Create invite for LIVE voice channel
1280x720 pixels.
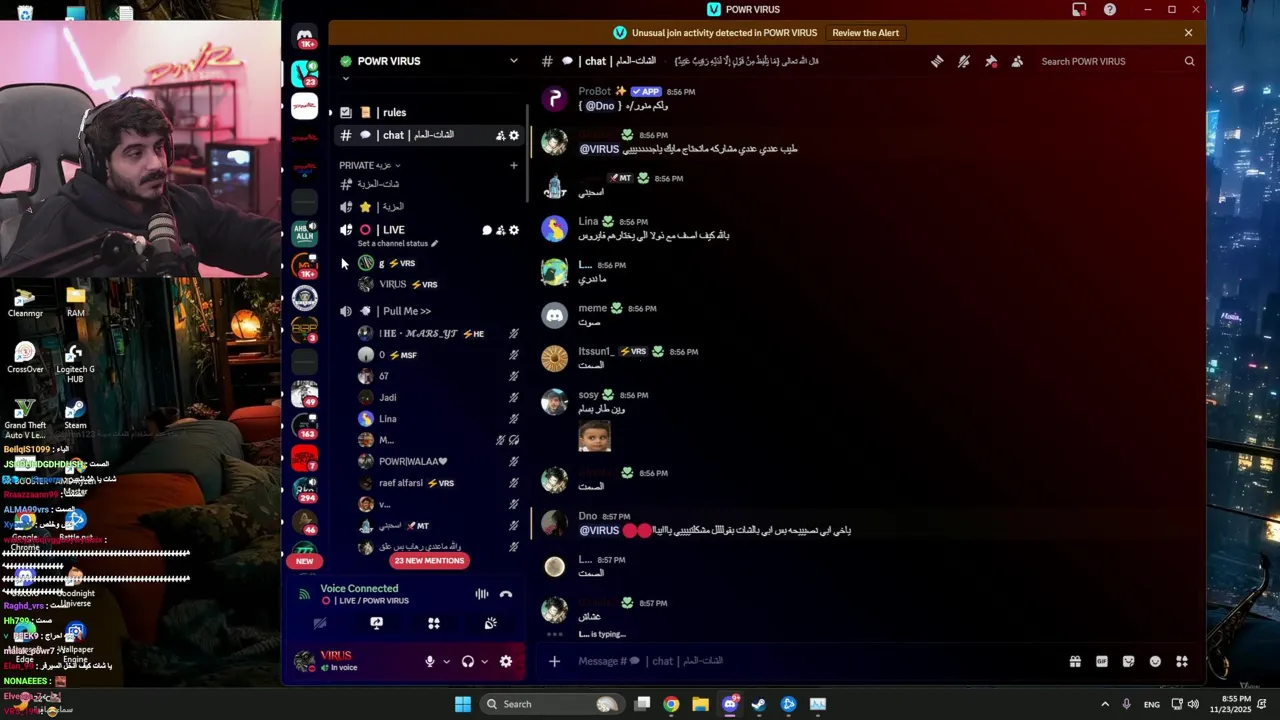[x=501, y=230]
